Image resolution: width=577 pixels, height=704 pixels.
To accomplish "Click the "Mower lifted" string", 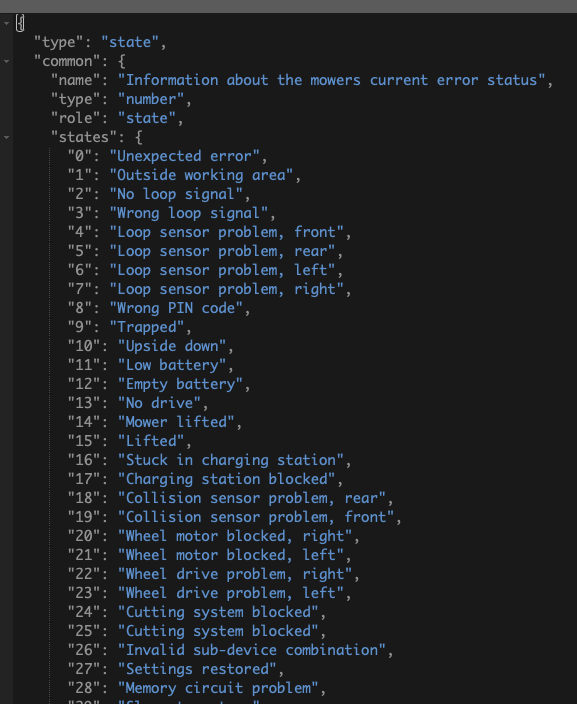I will click(x=176, y=422).
